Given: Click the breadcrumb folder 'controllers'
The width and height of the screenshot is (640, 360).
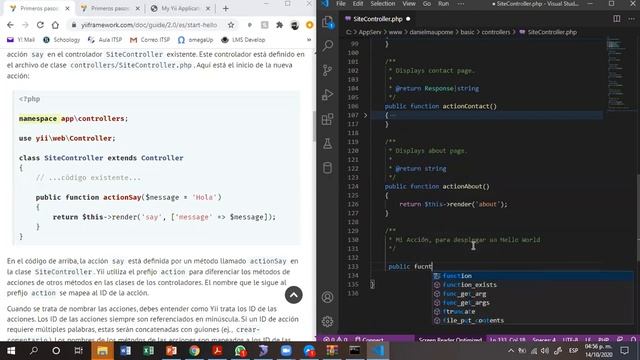Looking at the screenshot, I should pyautogui.click(x=496, y=32).
